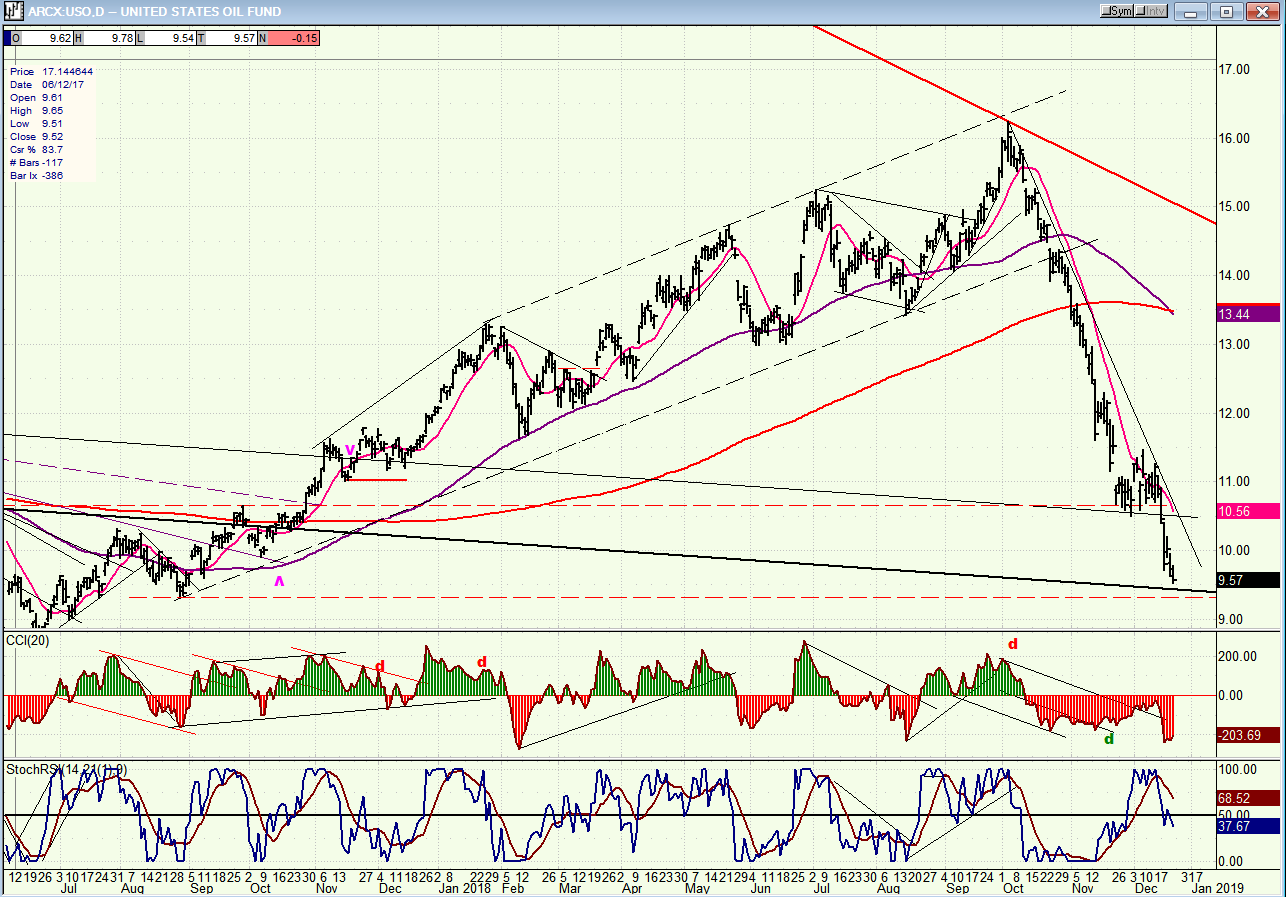This screenshot has width=1286, height=897.
Task: Click the 68.52 StochRSI value label
Action: click(1248, 799)
